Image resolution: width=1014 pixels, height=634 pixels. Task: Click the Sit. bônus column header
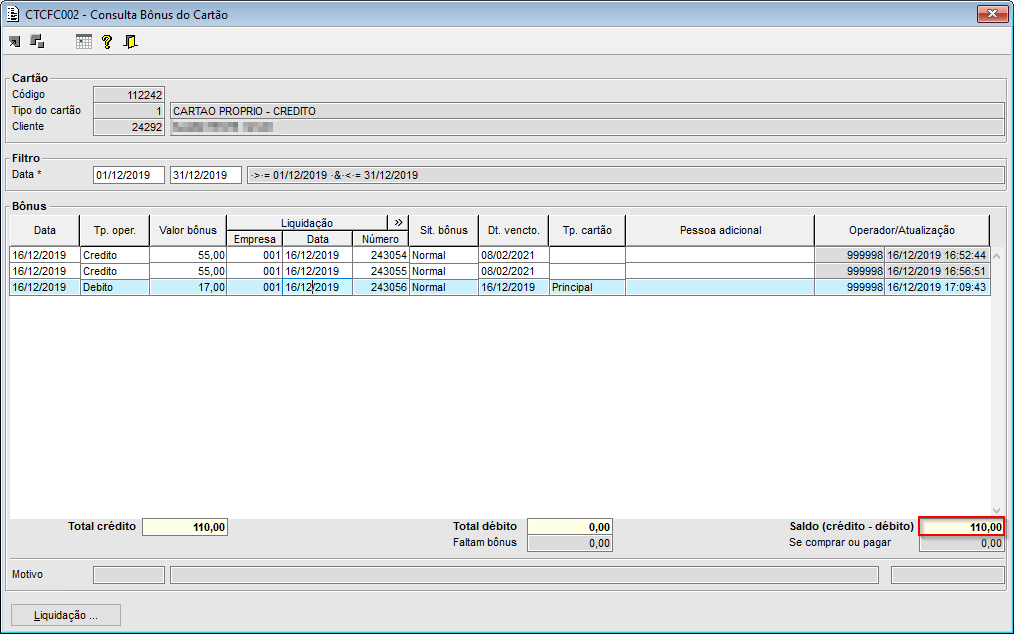pyautogui.click(x=444, y=230)
